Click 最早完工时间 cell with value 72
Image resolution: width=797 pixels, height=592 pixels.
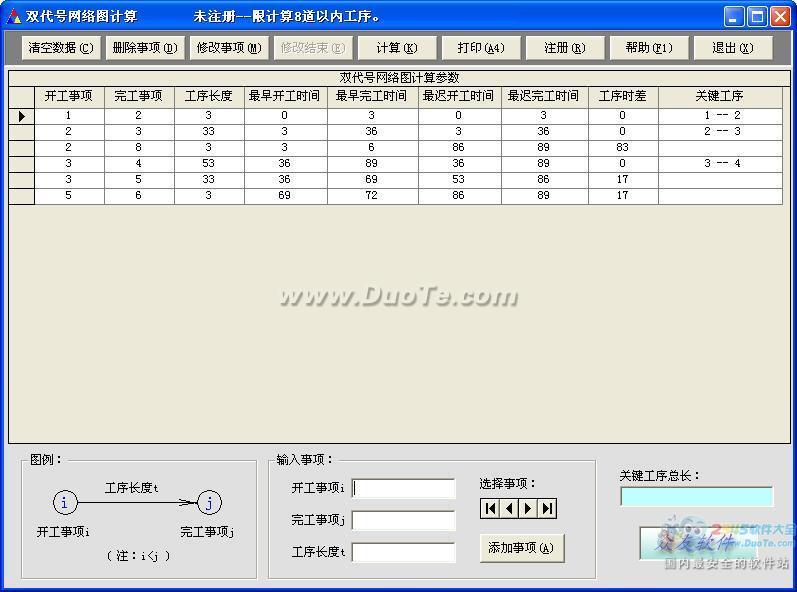click(372, 196)
